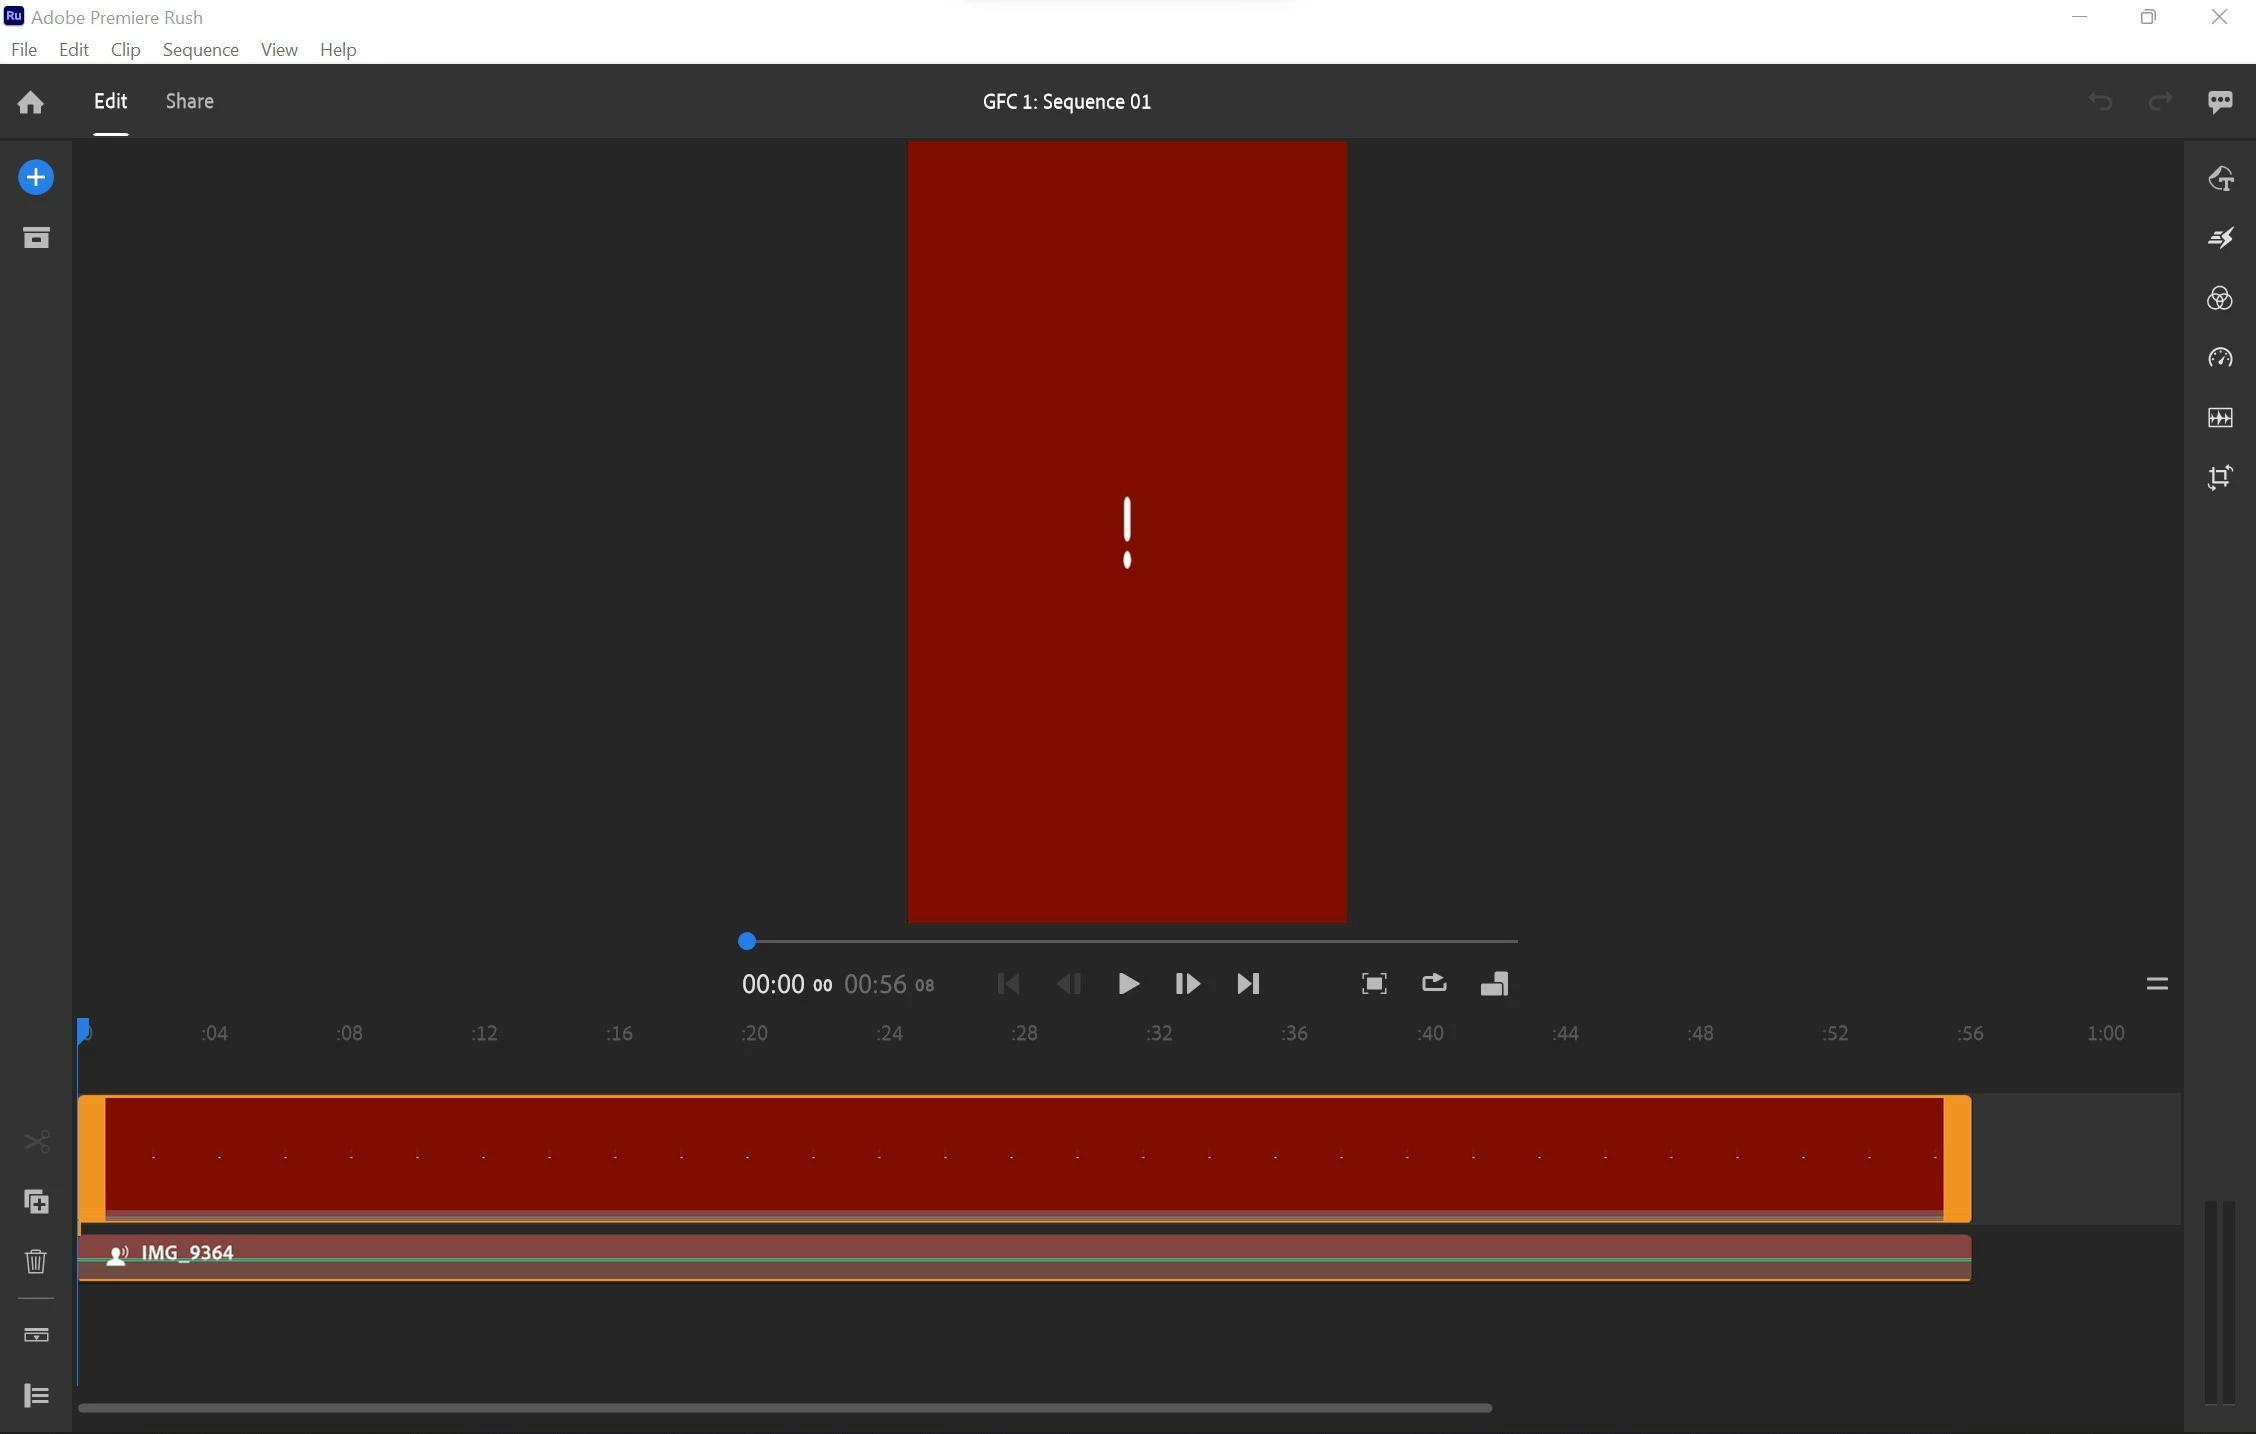Switch to the Share tab
This screenshot has width=2256, height=1434.
(x=189, y=101)
